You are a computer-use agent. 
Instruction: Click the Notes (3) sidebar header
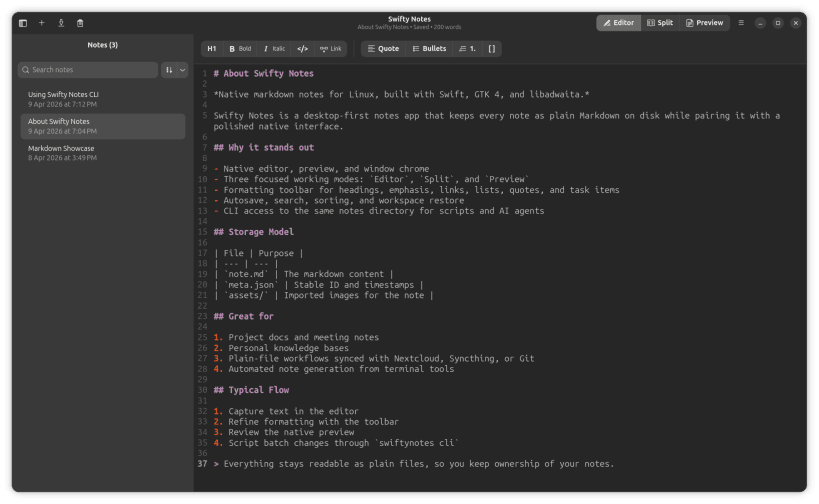102,45
